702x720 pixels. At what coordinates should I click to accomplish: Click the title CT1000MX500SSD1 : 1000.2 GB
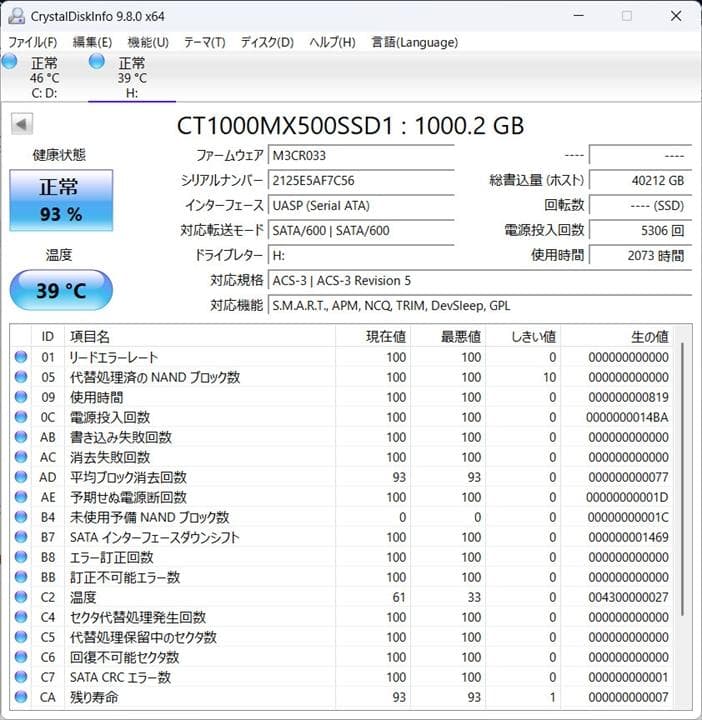tap(350, 125)
